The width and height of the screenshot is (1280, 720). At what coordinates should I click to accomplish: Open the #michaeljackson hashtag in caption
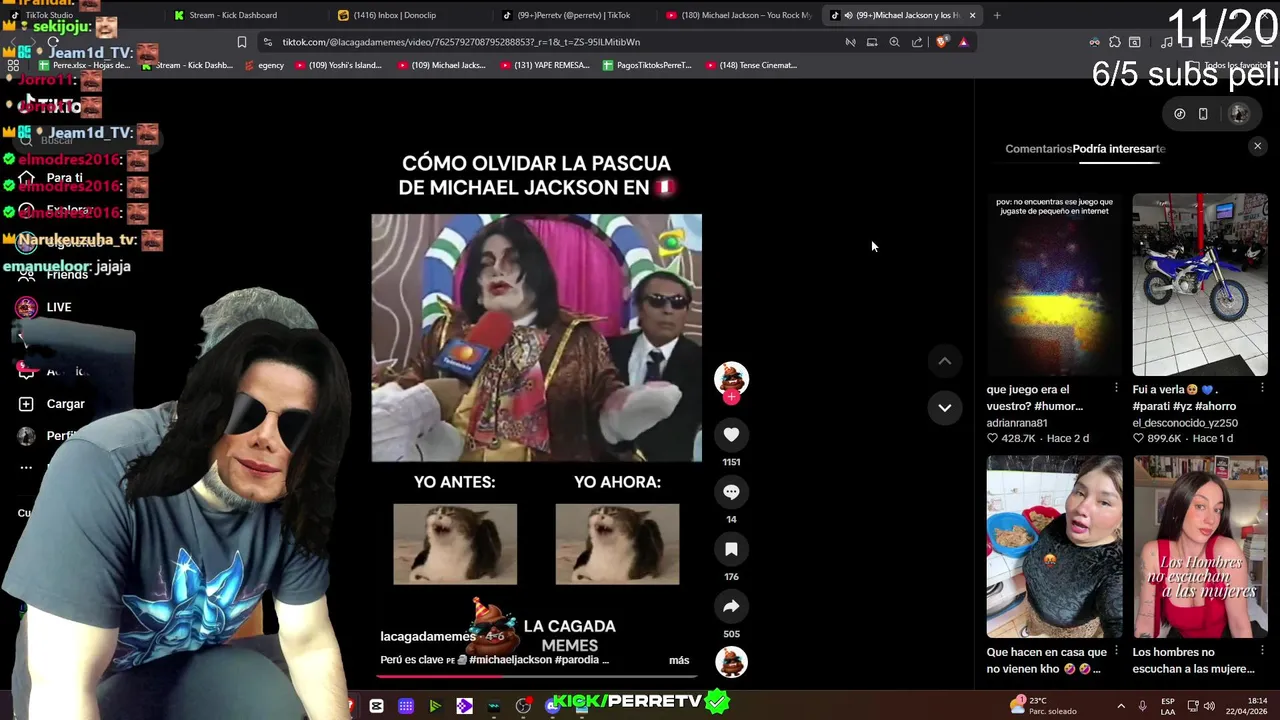(510, 660)
